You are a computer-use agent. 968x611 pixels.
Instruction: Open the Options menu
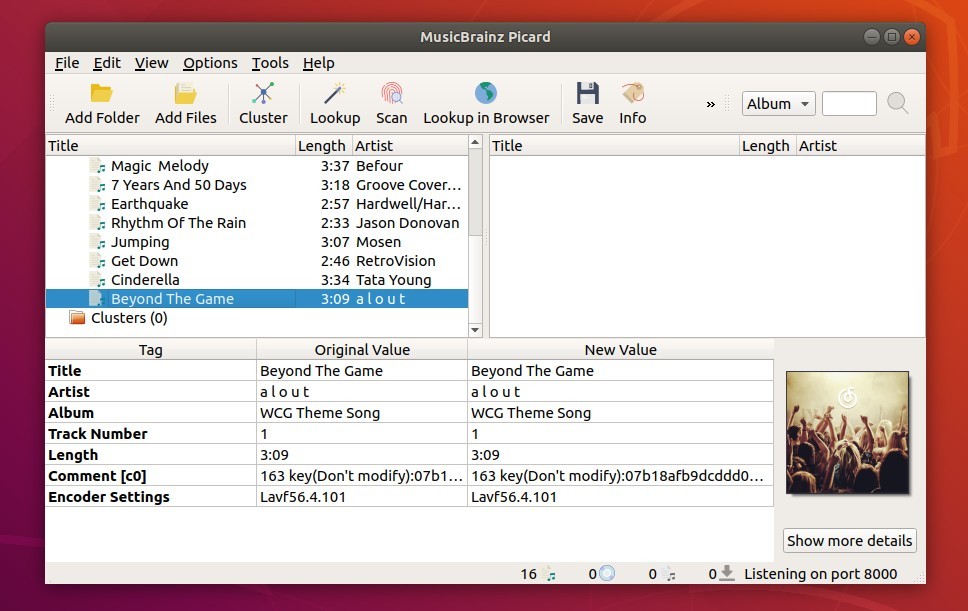pos(210,63)
